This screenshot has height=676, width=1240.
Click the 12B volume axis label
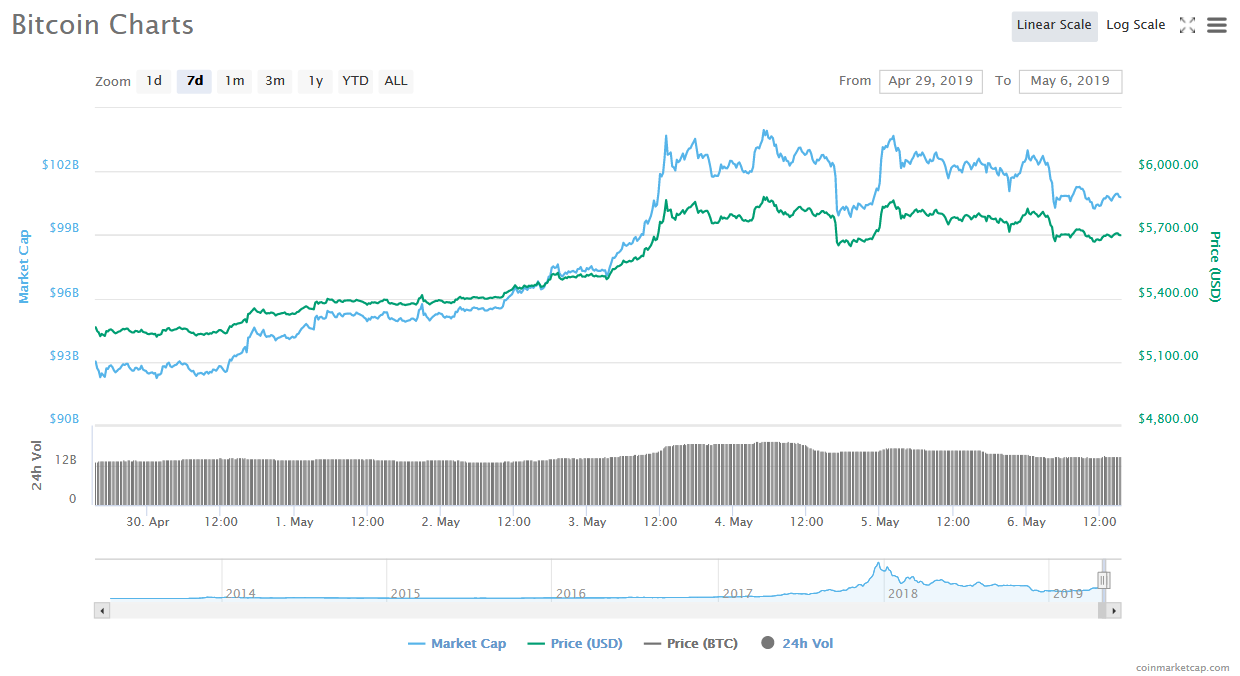[x=66, y=460]
